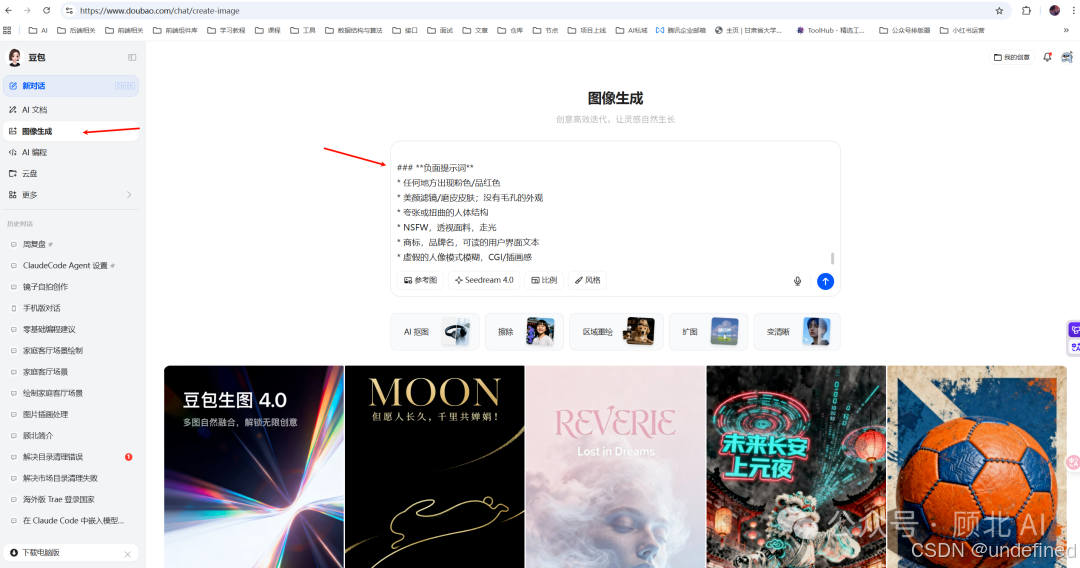Open the REVERIE poster thumbnail
Screen dimensions: 1080x568
point(616,467)
